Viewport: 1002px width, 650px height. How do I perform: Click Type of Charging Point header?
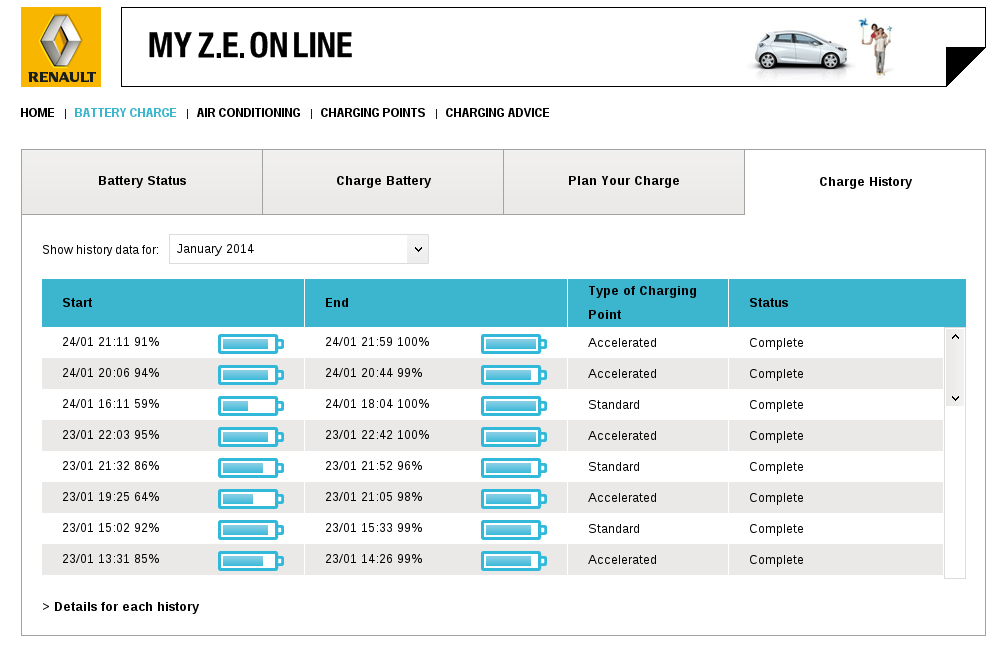(x=648, y=303)
